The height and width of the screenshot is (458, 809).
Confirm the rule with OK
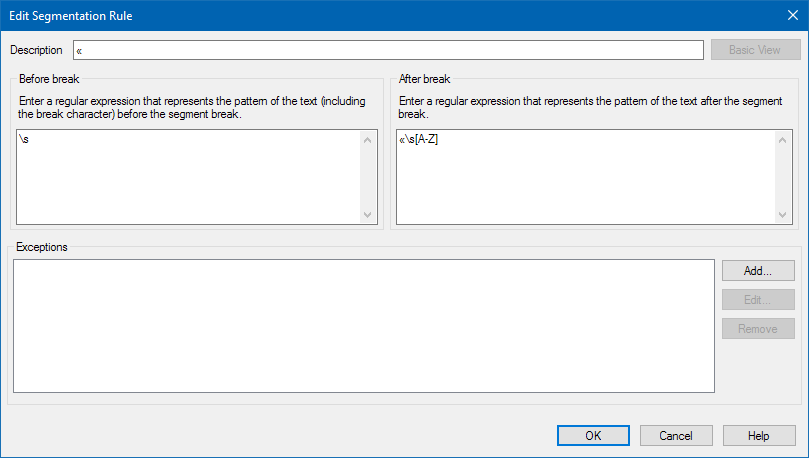click(593, 435)
